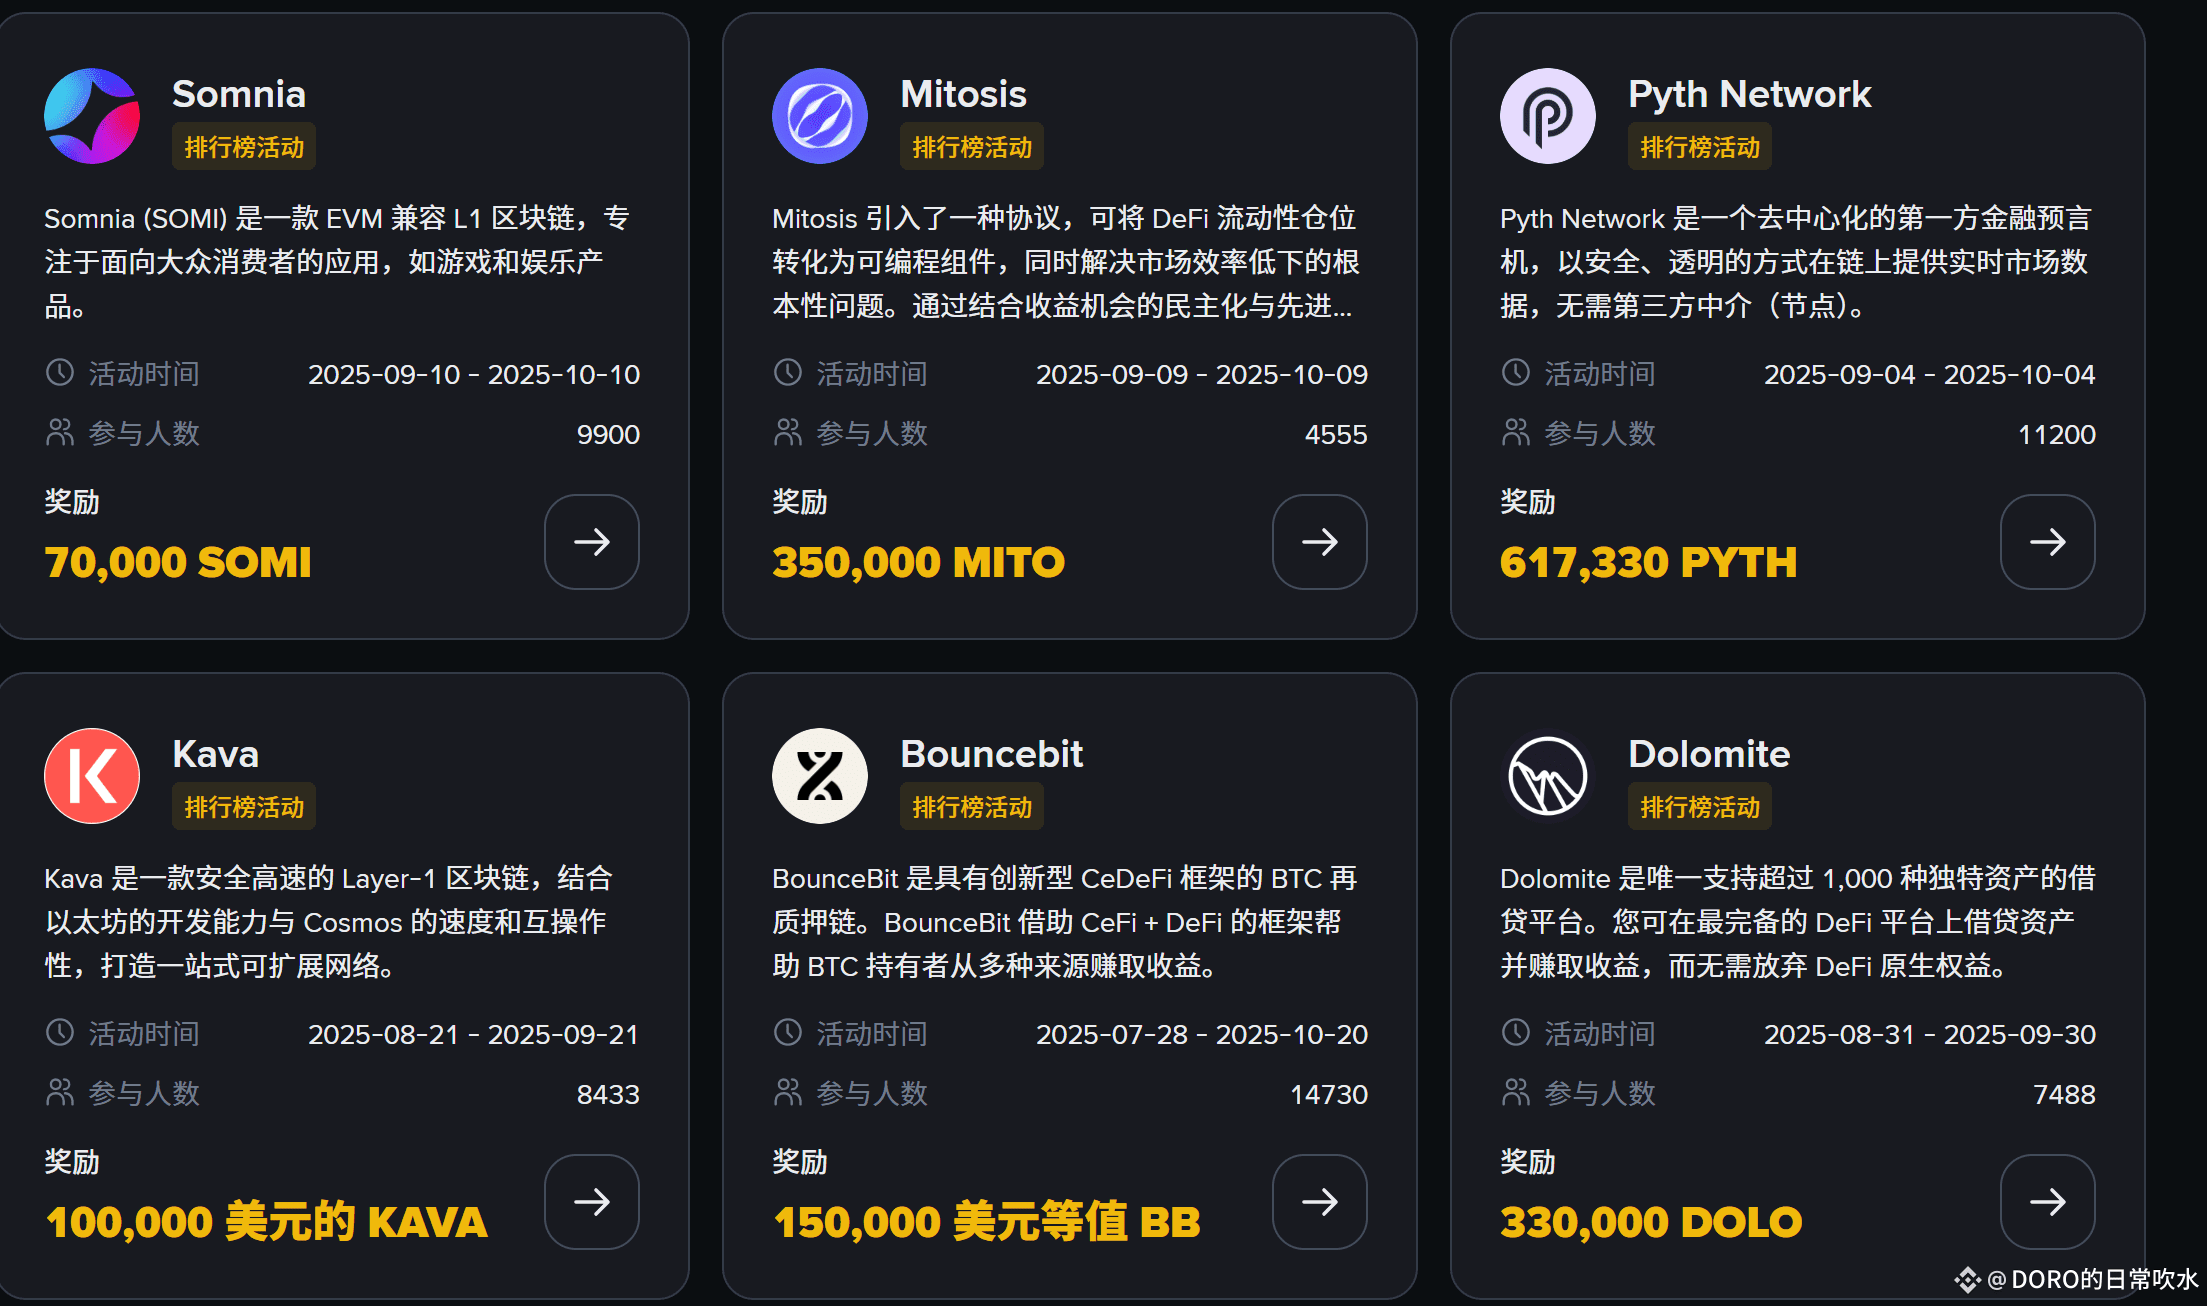This screenshot has height=1306, width=2207.
Task: Open Bouncebit campaign via arrow button
Action: 1320,1202
